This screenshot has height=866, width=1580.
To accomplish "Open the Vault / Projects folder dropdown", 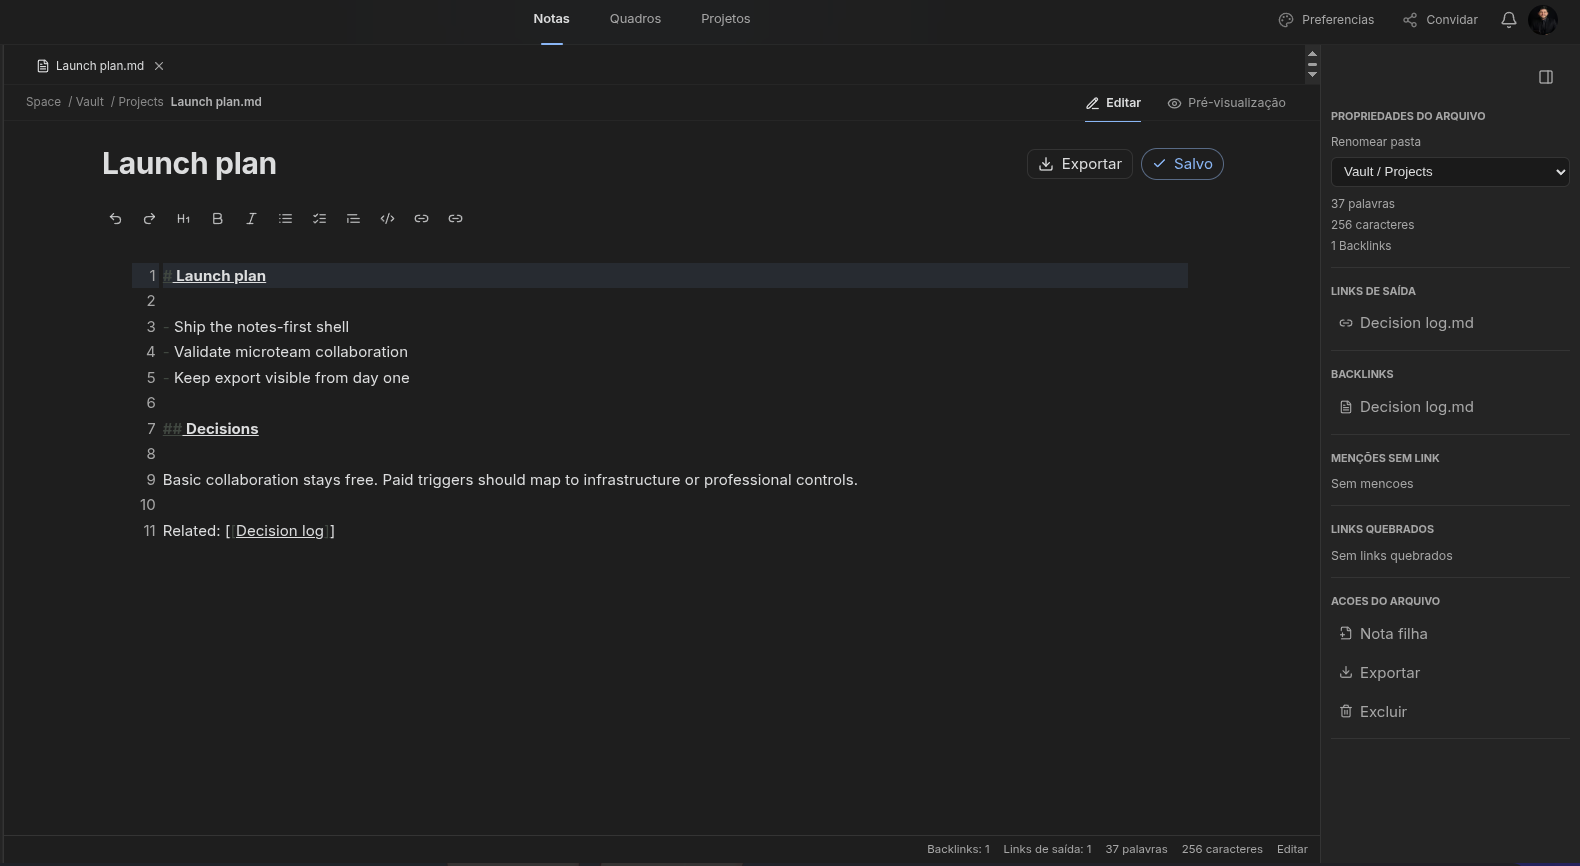I will (1450, 172).
